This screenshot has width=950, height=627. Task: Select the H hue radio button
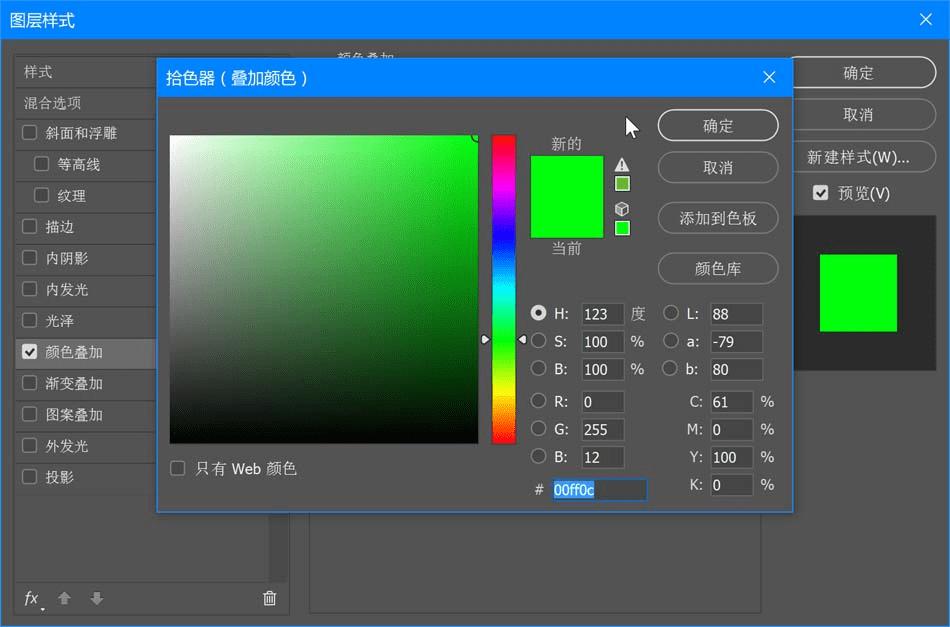(538, 313)
